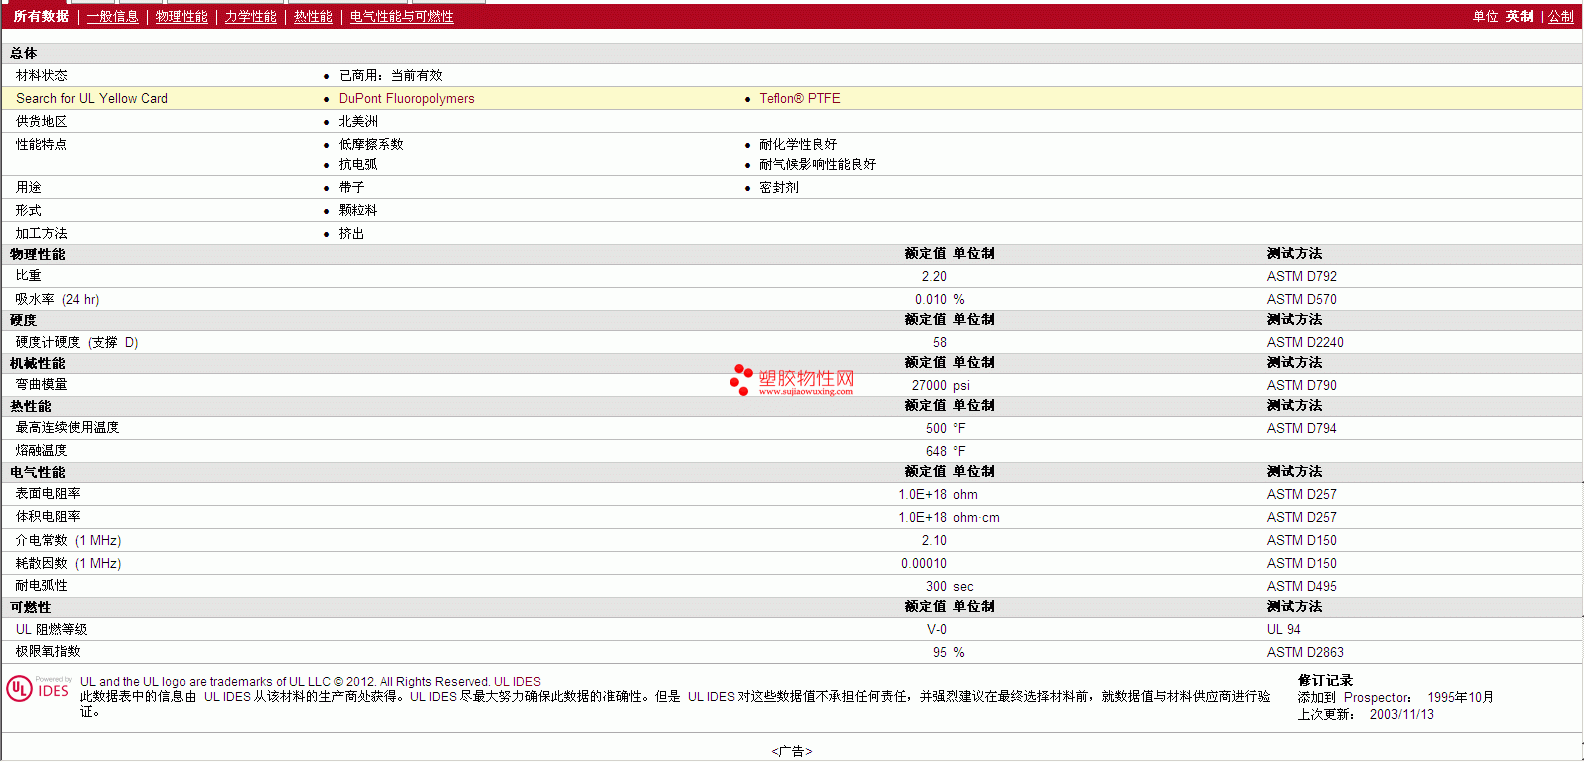Viewport: 1584px width, 762px height.
Task: Click the 材料状态 row label
Action: click(42, 76)
